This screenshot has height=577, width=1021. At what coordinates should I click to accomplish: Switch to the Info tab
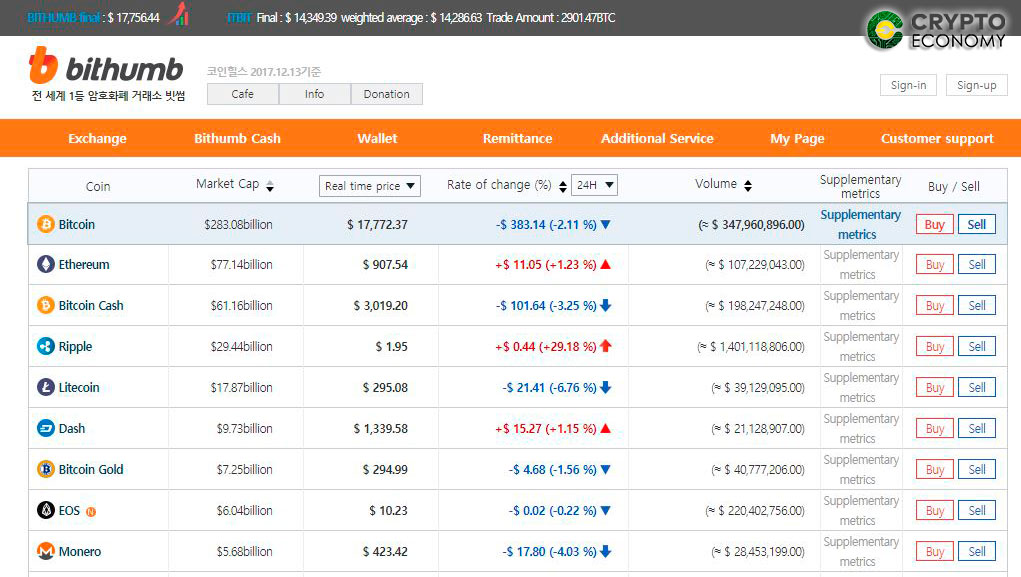pyautogui.click(x=315, y=94)
